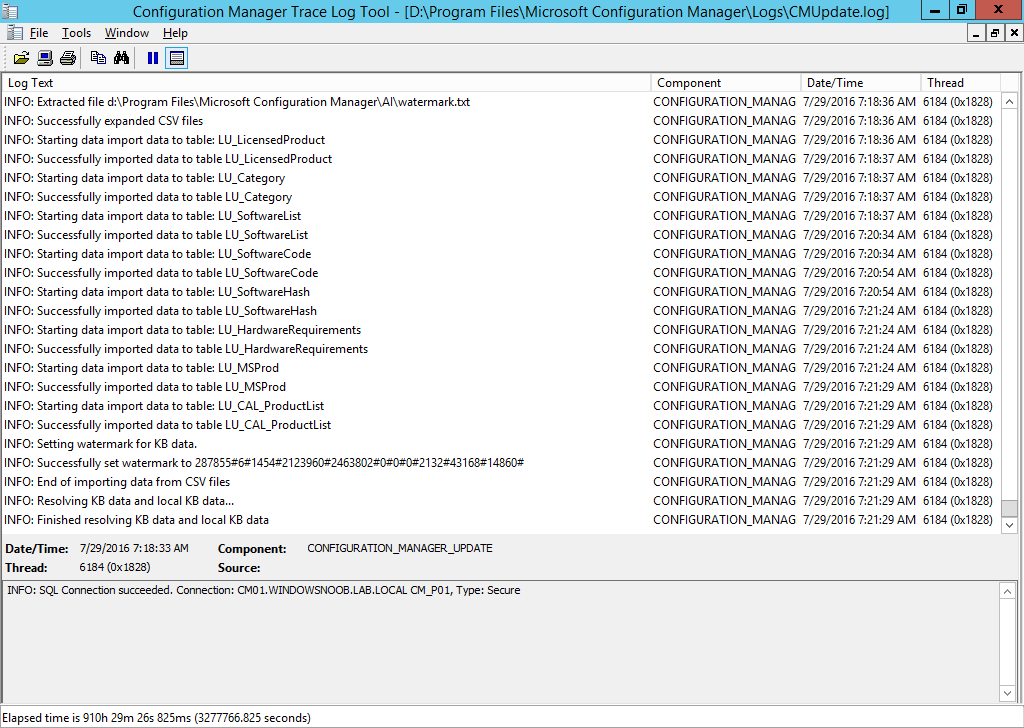
Task: Pause log monitoring with the pause icon
Action: 153,58
